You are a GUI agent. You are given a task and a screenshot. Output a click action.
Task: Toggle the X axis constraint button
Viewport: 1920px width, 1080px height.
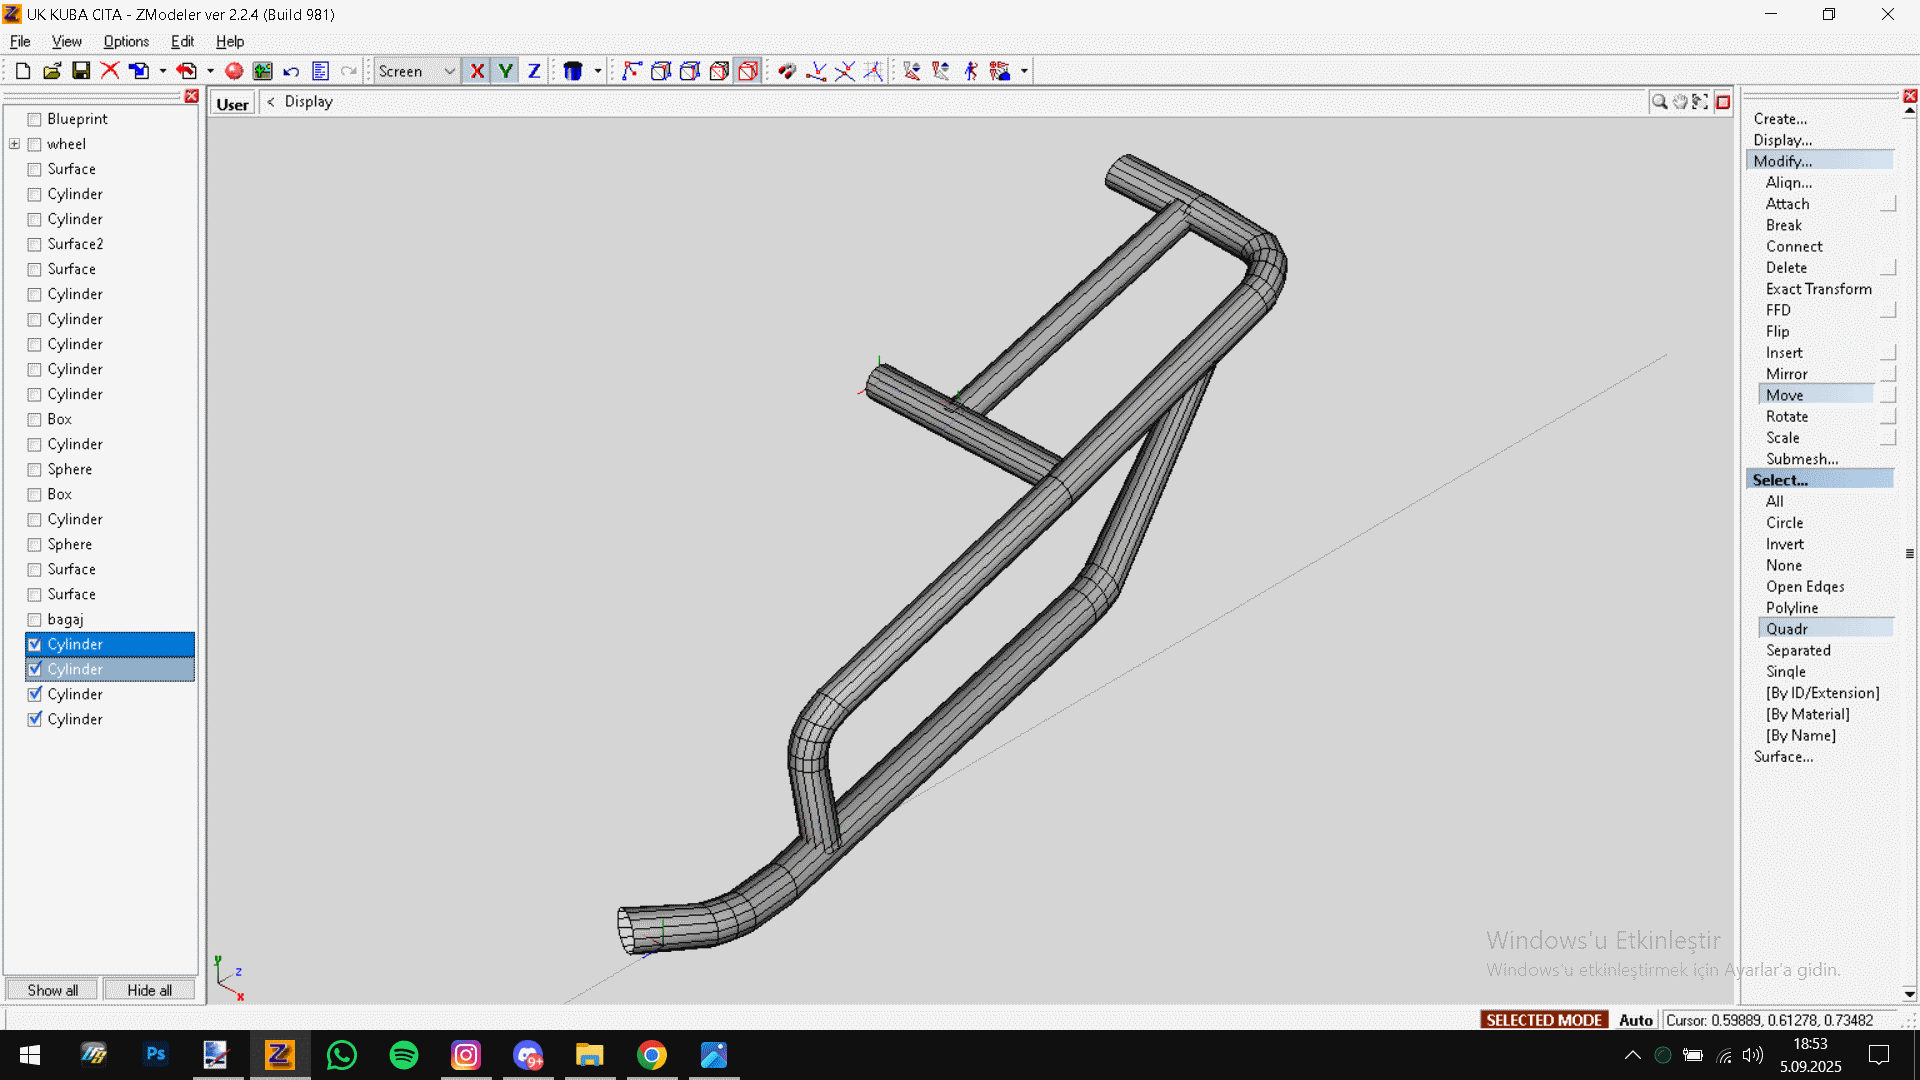point(477,71)
